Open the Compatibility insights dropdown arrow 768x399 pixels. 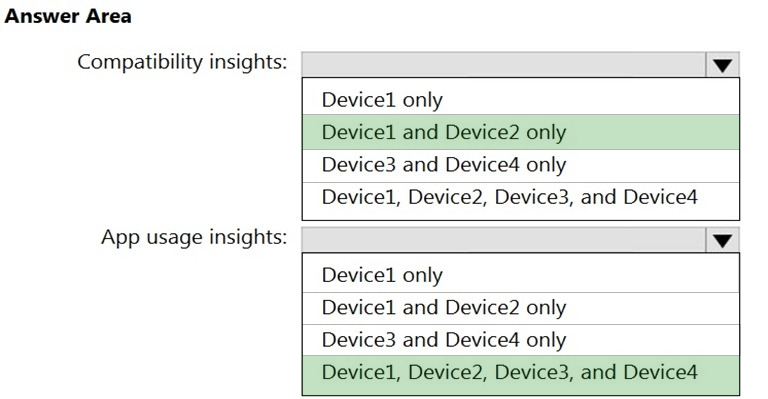click(722, 65)
